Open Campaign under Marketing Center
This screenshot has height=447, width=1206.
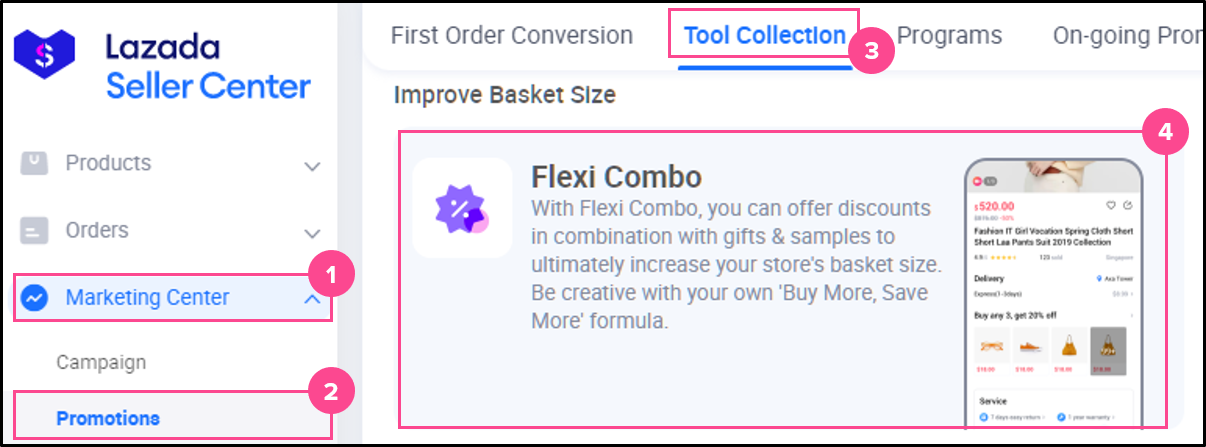tap(101, 362)
